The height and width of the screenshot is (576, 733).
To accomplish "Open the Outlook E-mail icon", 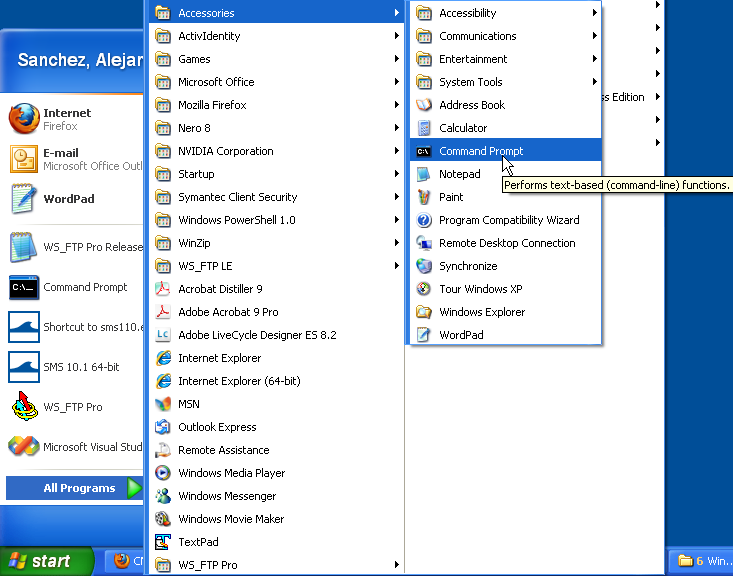I will [x=24, y=159].
